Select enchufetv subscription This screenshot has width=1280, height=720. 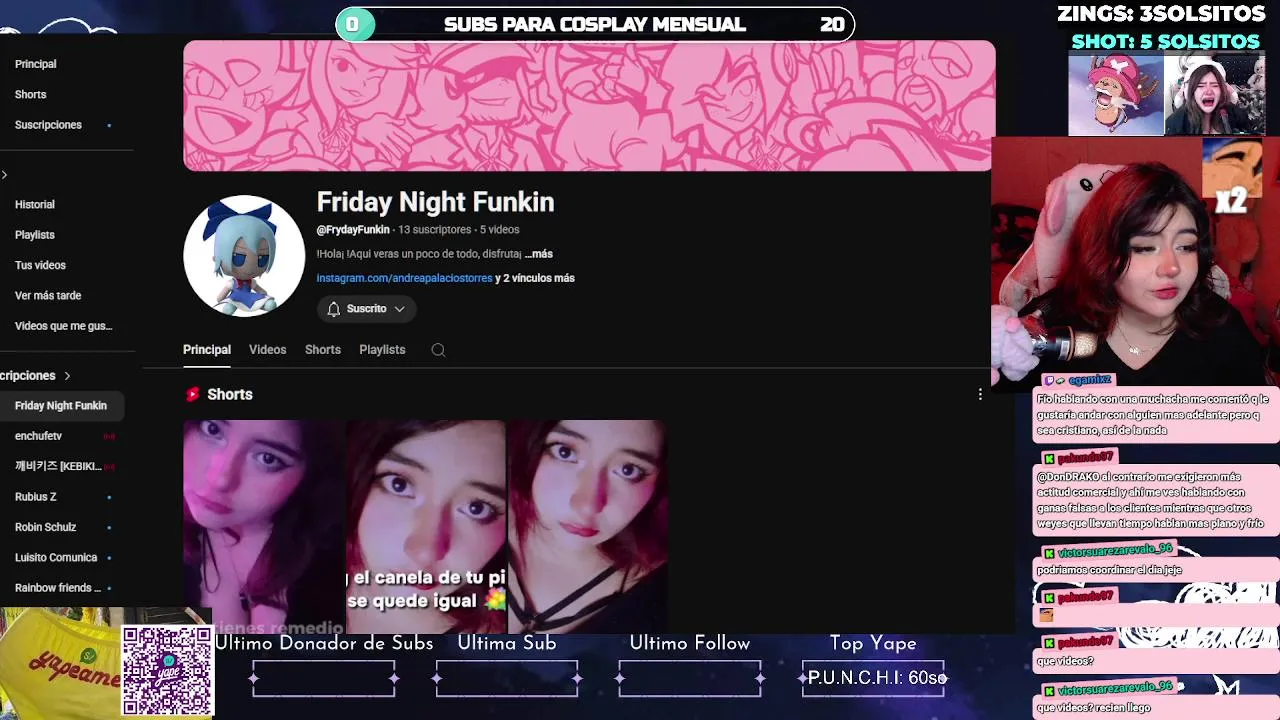click(x=39, y=436)
